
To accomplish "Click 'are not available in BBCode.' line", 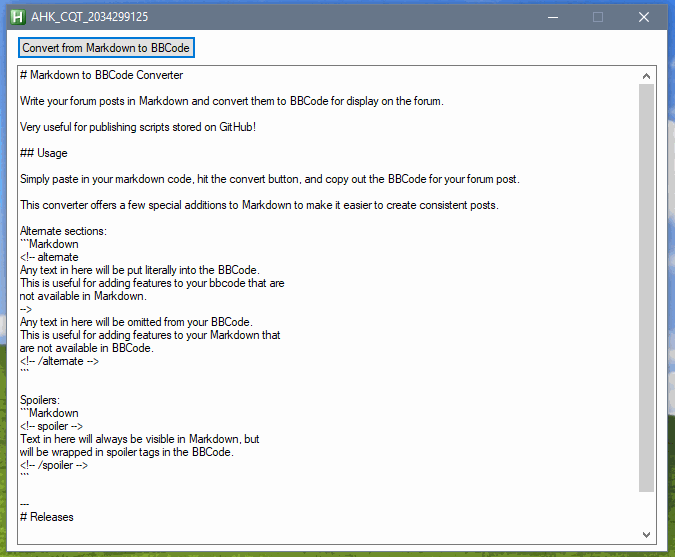I will pyautogui.click(x=87, y=348).
